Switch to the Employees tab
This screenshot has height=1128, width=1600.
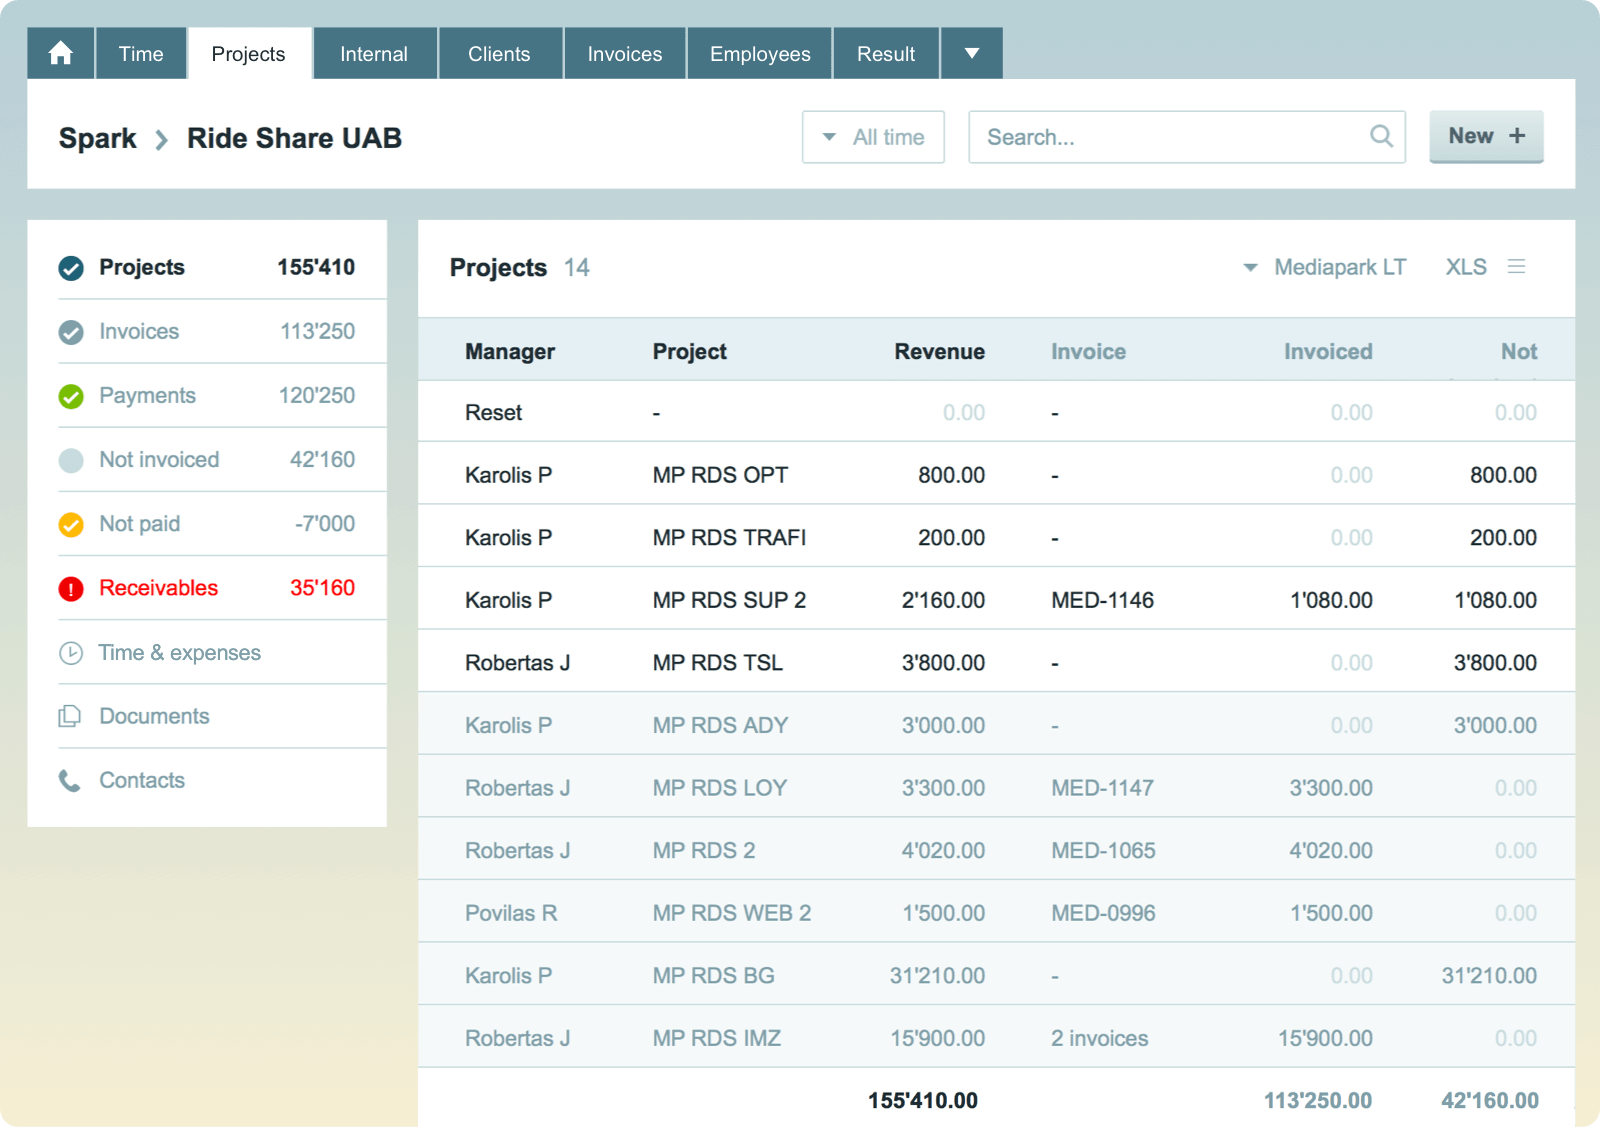point(759,53)
